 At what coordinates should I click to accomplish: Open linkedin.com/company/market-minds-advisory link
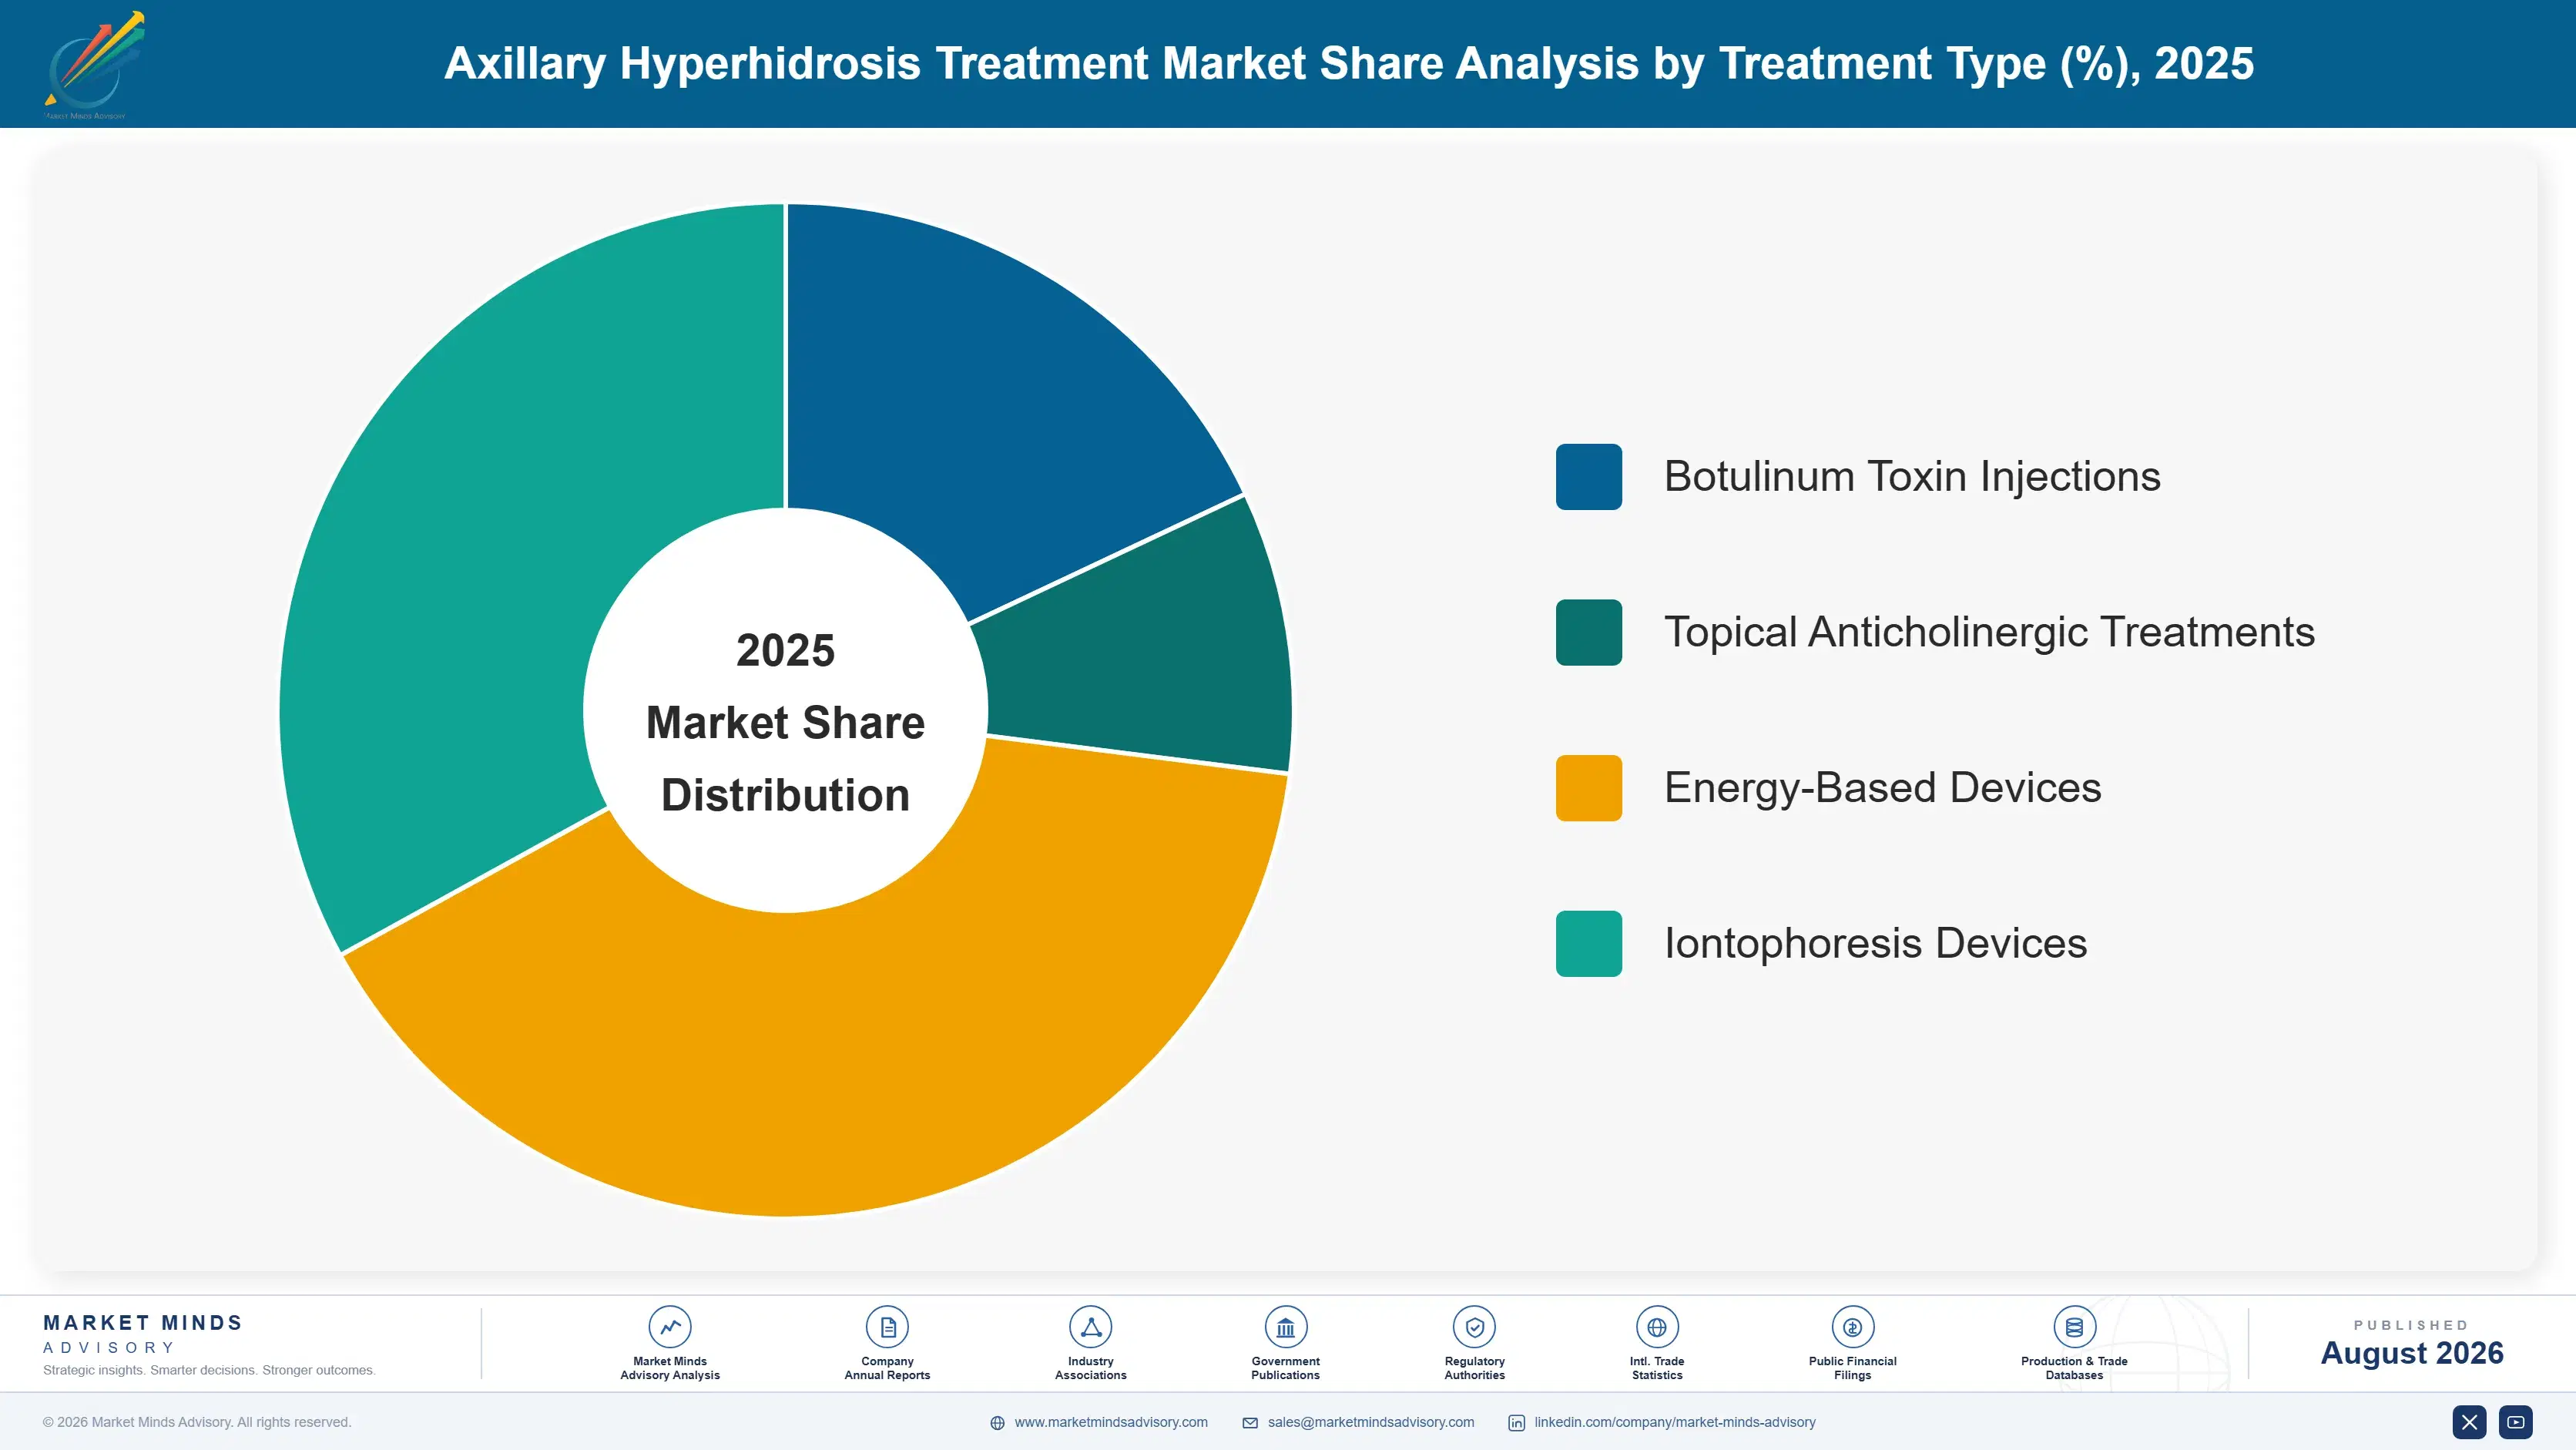point(1675,1422)
